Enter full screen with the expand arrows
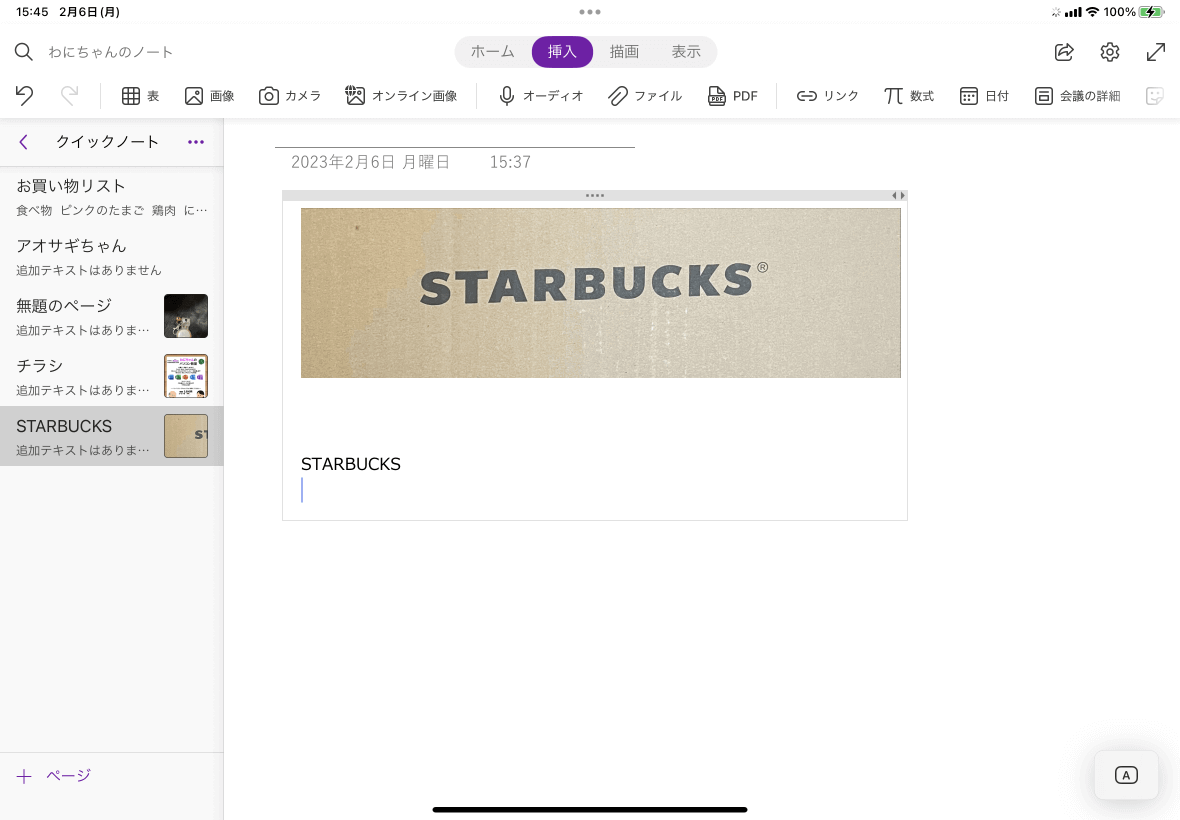 tap(1156, 52)
